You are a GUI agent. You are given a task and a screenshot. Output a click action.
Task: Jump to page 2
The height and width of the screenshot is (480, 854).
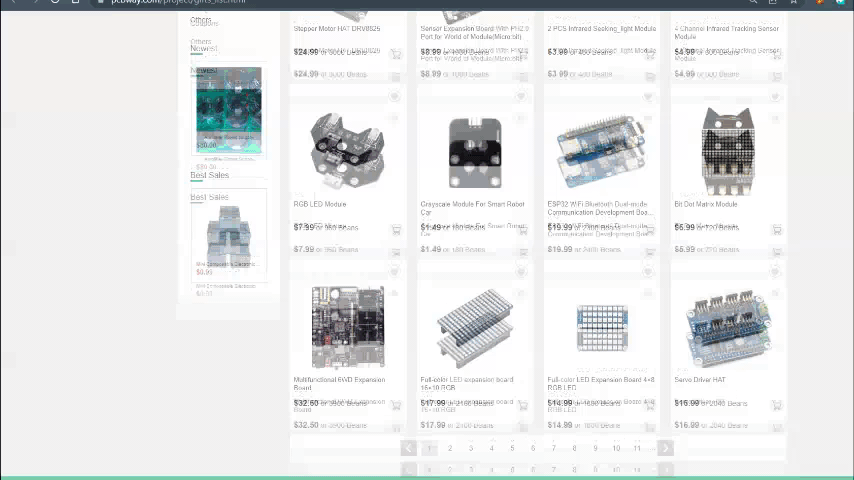[x=450, y=448]
